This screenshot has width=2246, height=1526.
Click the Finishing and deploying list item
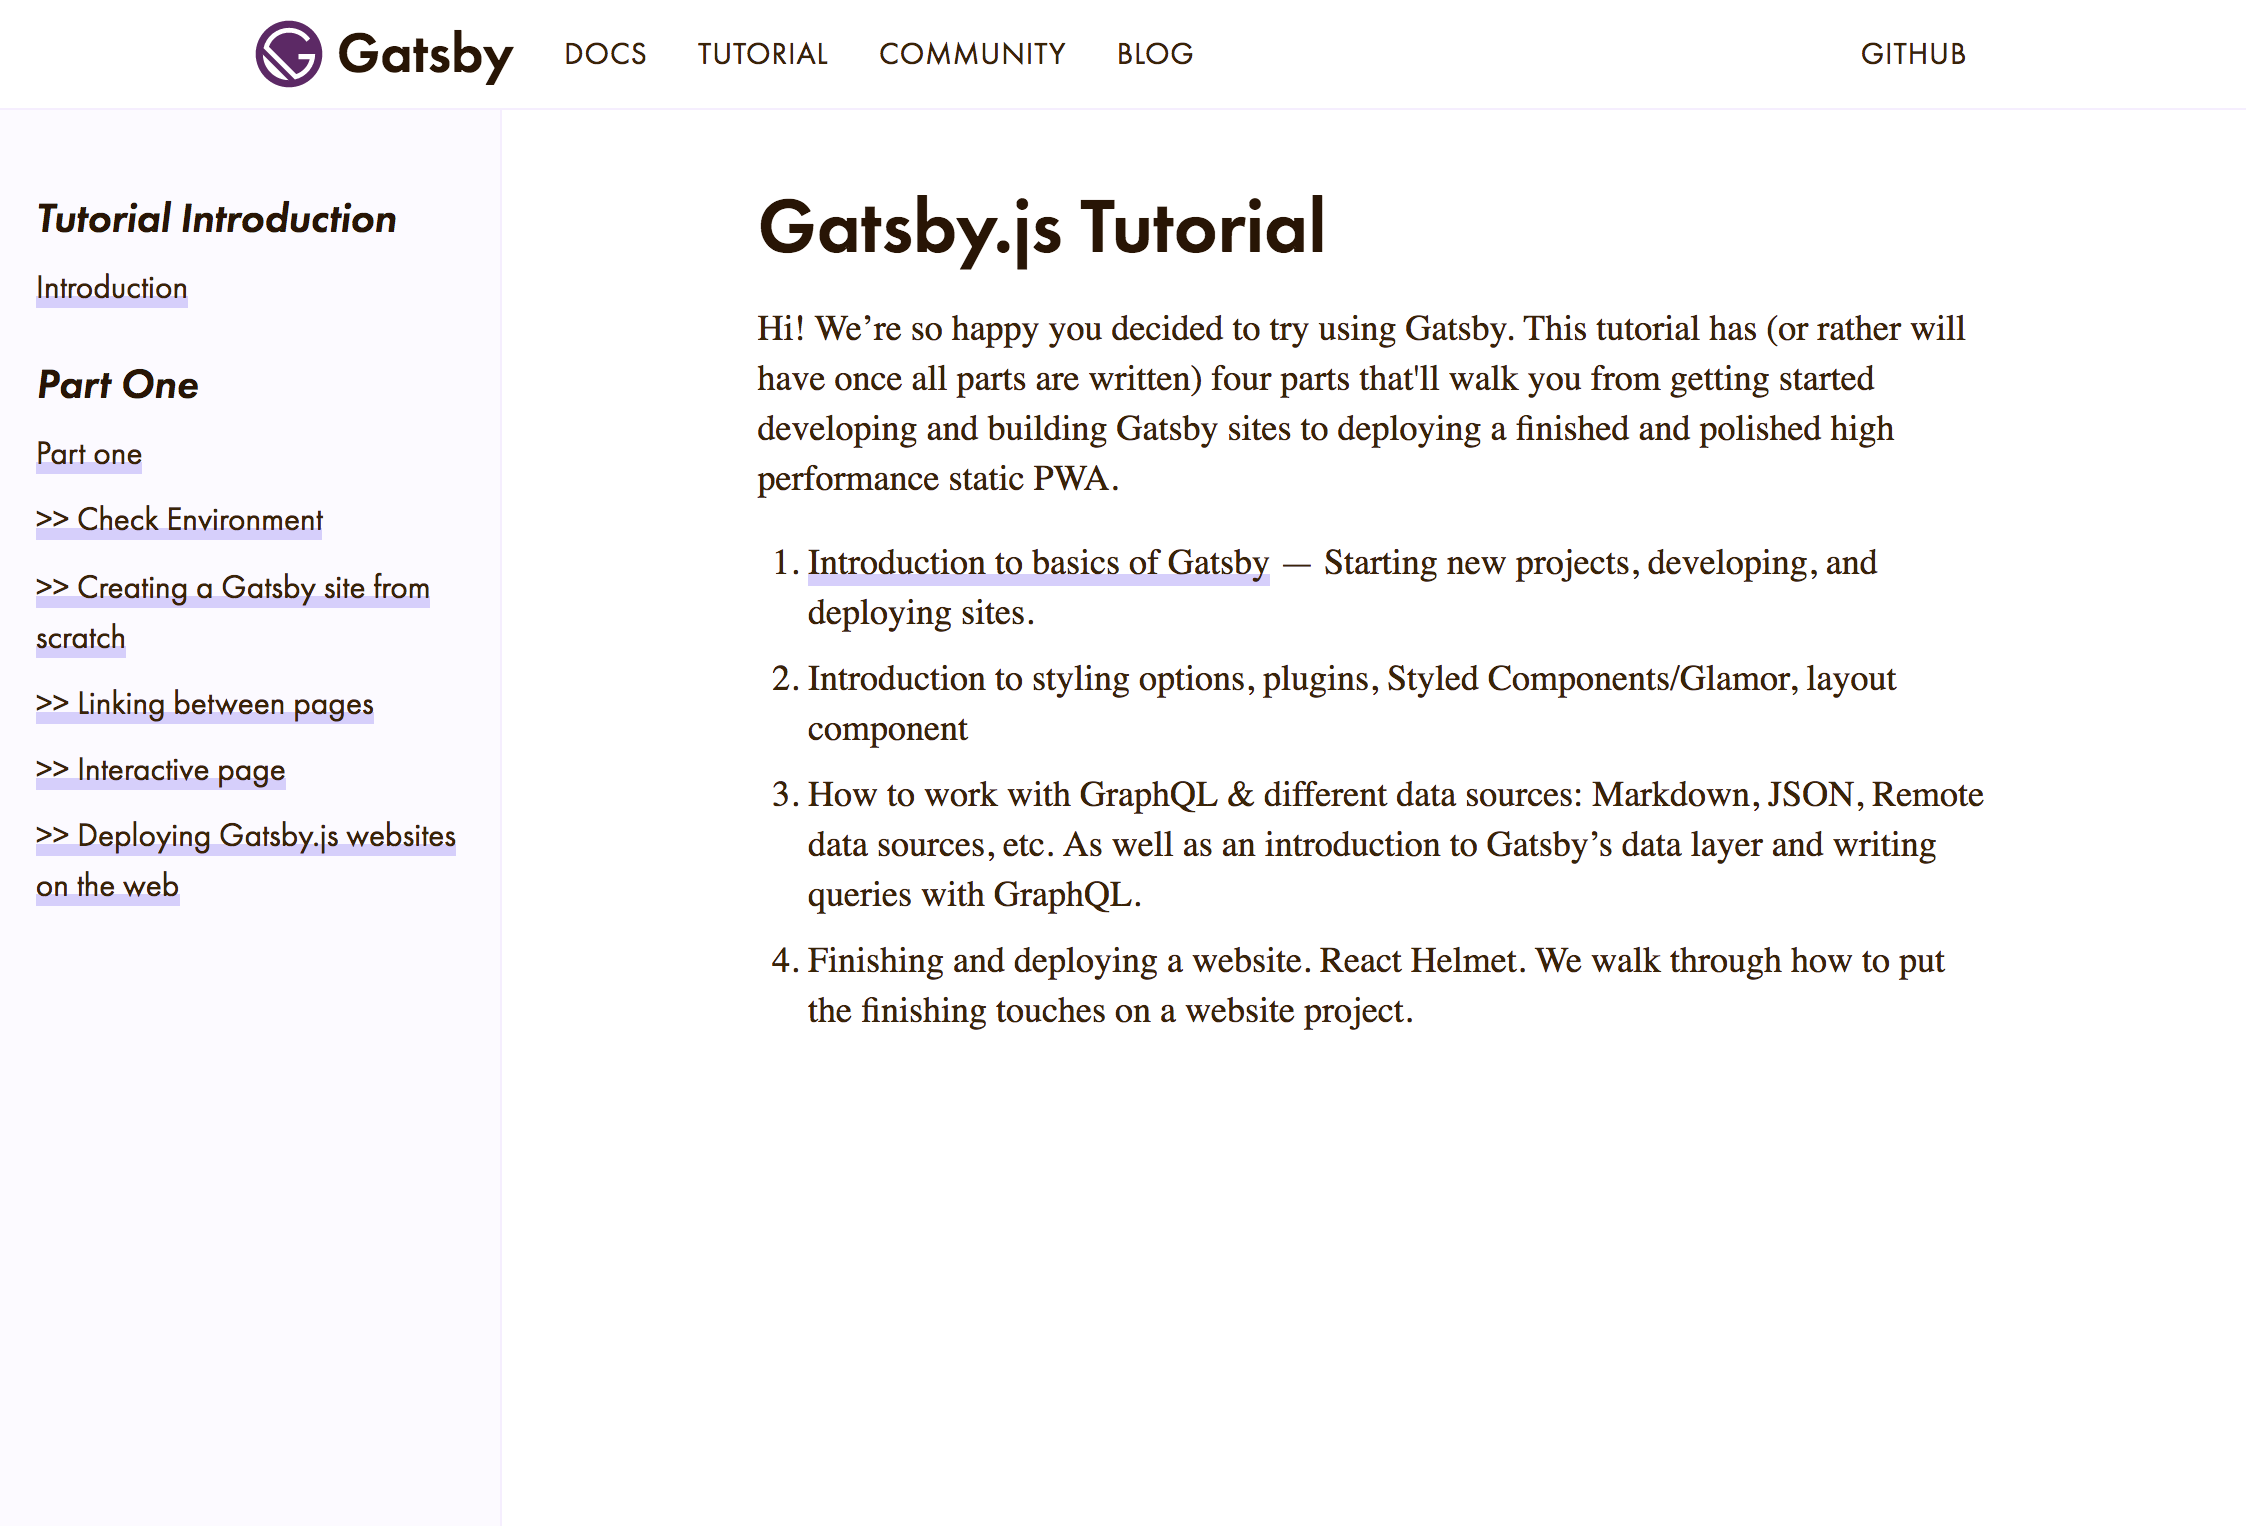[x=1375, y=985]
